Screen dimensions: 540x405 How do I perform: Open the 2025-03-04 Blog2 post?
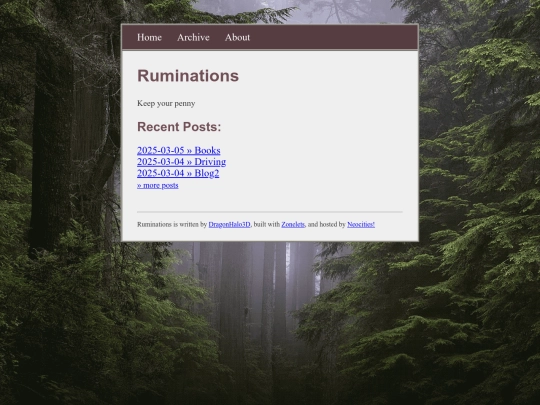click(178, 173)
